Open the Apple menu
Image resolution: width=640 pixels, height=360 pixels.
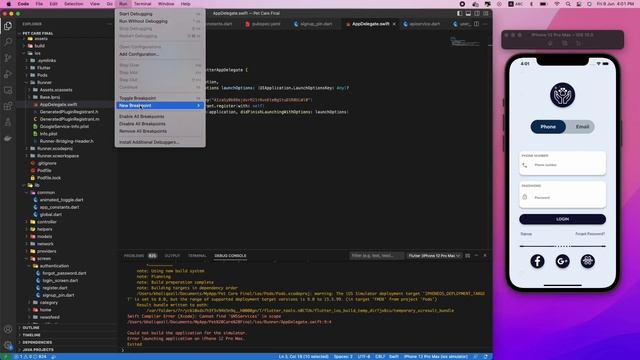tap(9, 4)
